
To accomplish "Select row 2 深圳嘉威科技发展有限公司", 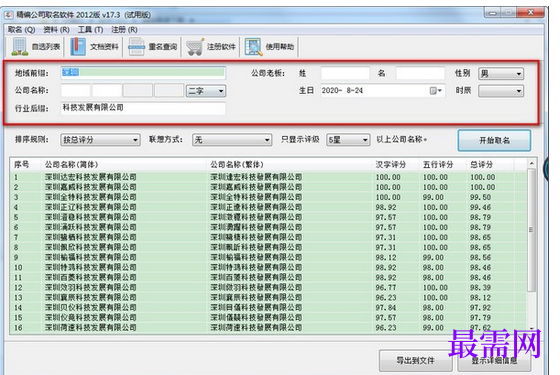I will (x=268, y=187).
